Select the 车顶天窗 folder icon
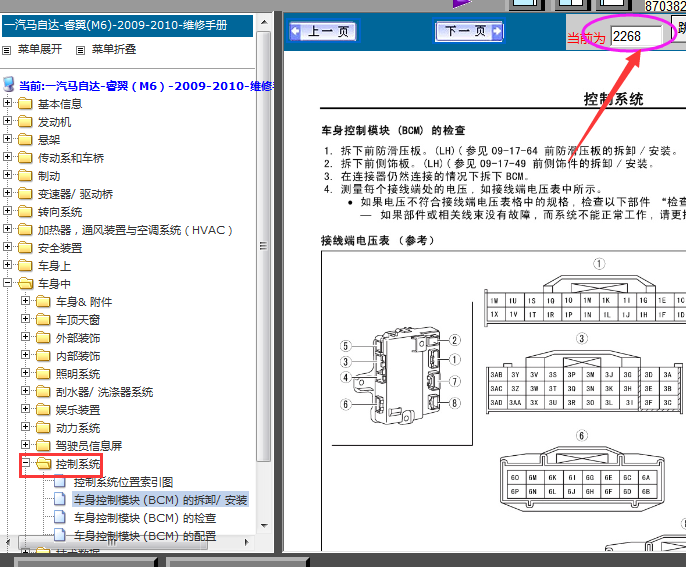This screenshot has height=567, width=686. (x=43, y=320)
